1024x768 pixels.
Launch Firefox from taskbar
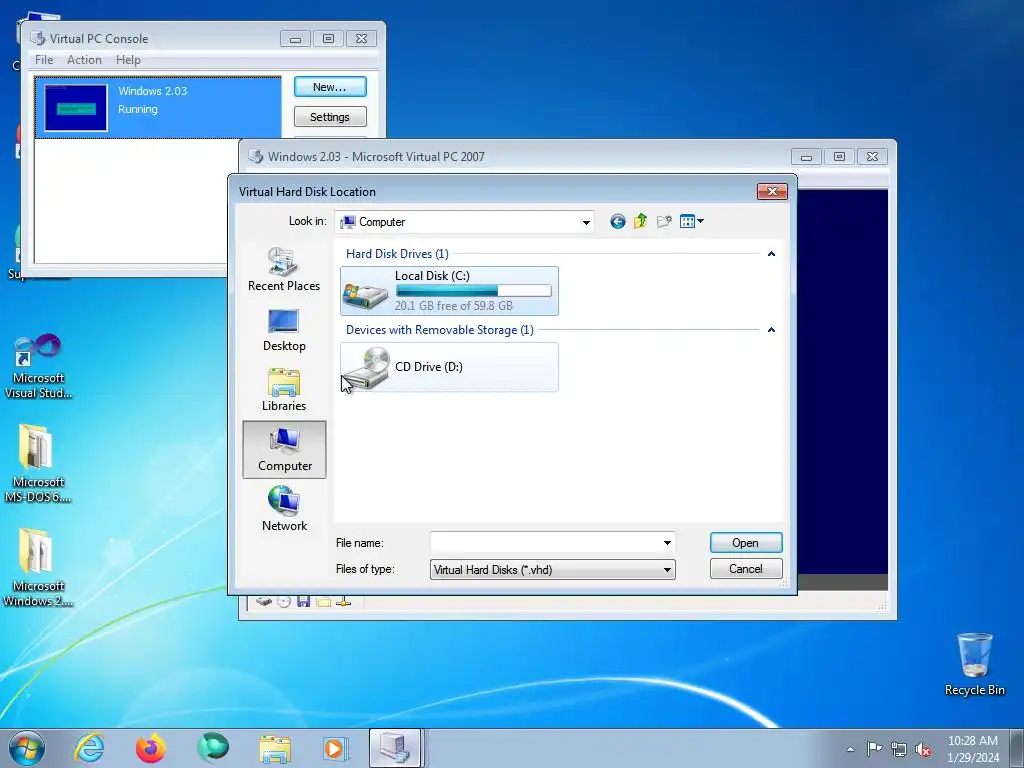coord(151,748)
